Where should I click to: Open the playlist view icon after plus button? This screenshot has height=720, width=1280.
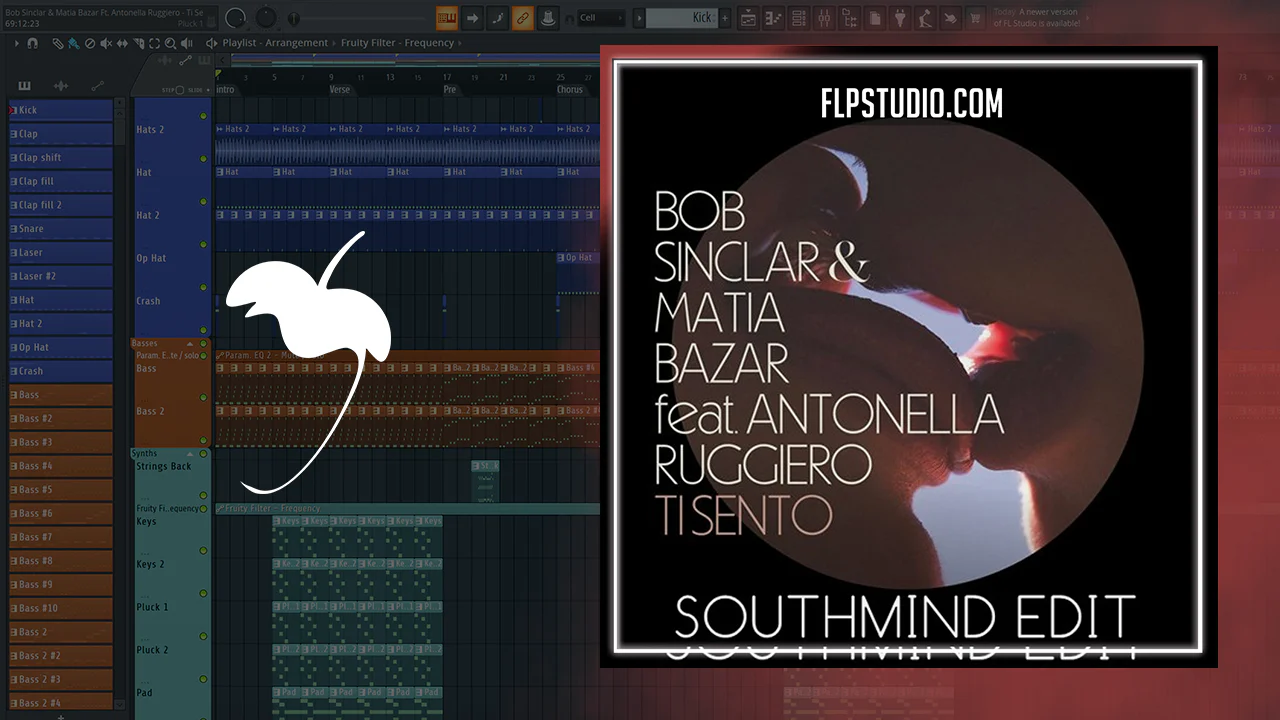click(749, 17)
